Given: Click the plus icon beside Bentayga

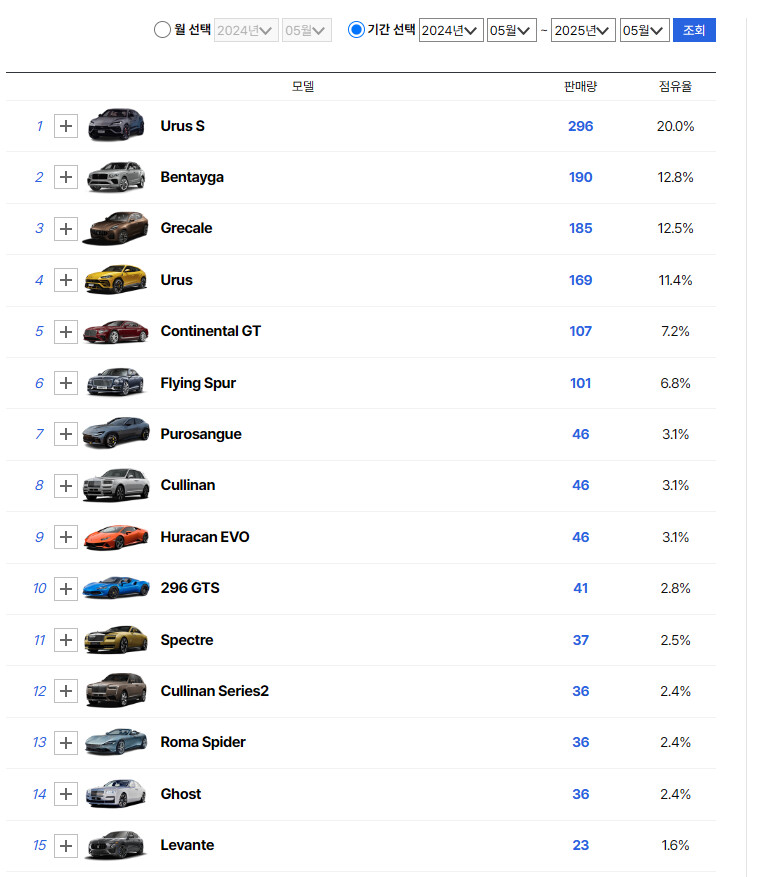Looking at the screenshot, I should tap(66, 177).
